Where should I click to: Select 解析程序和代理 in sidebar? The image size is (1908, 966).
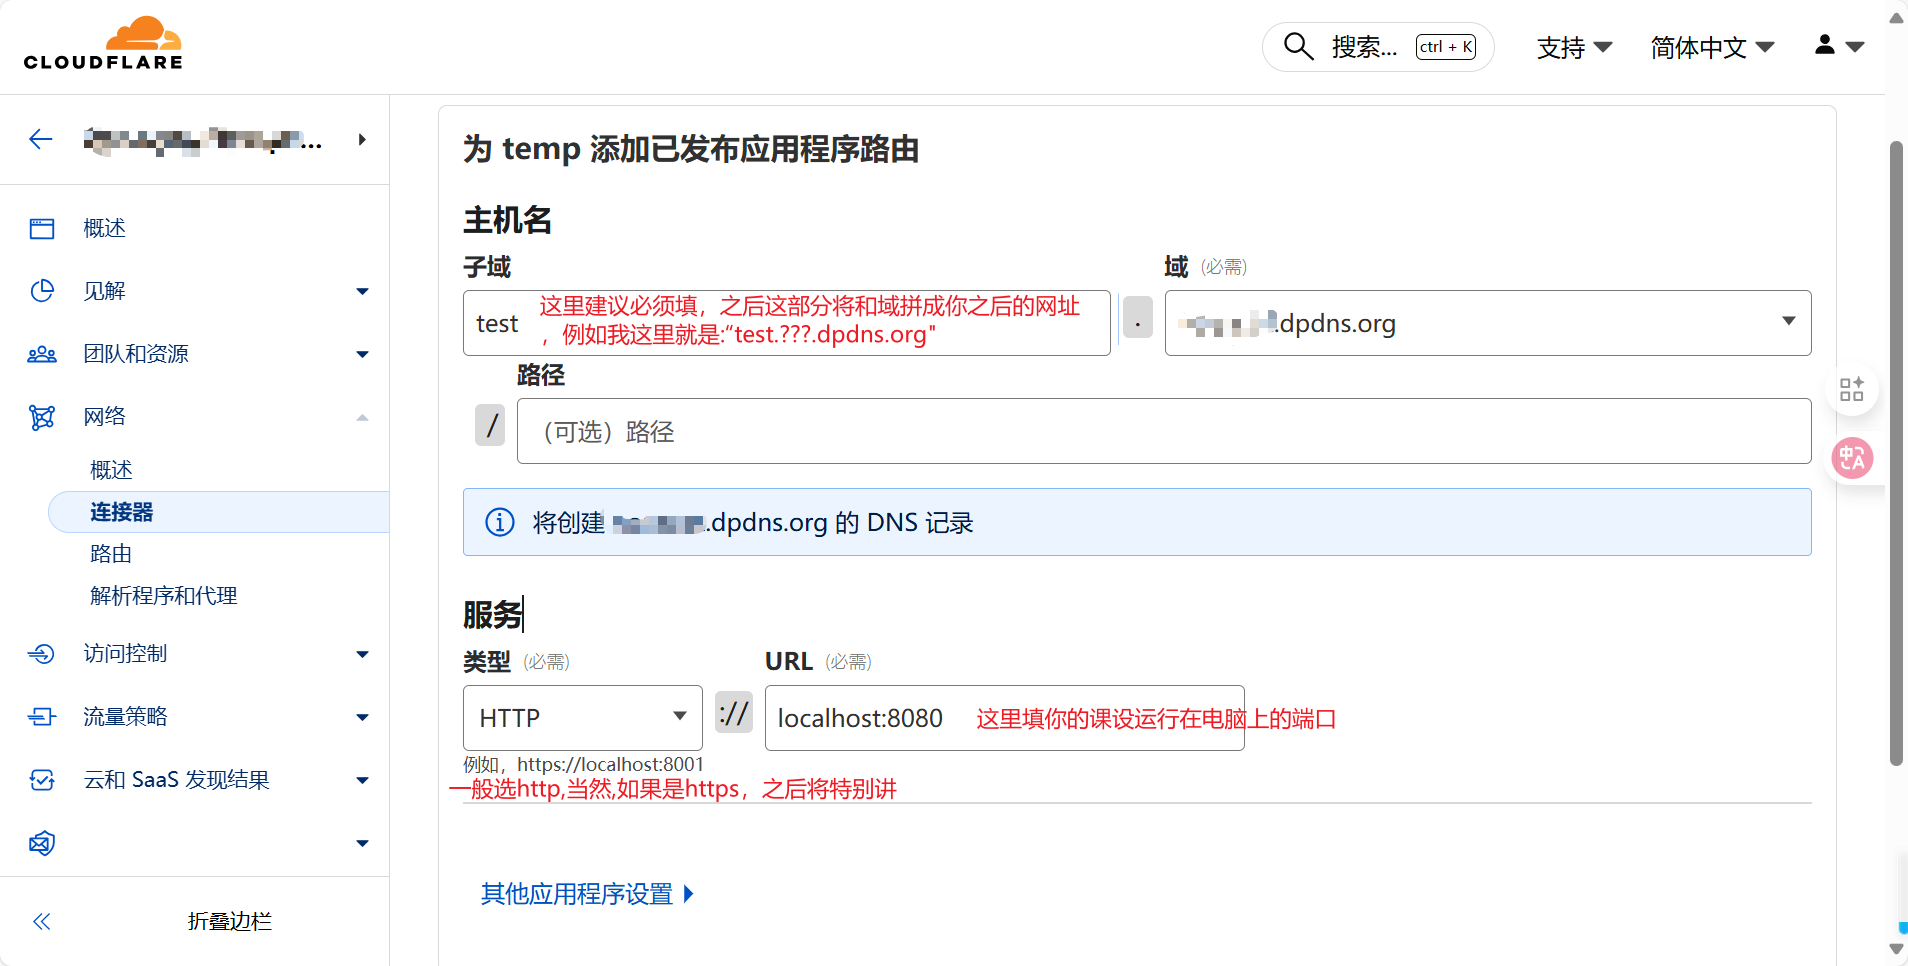tap(164, 596)
